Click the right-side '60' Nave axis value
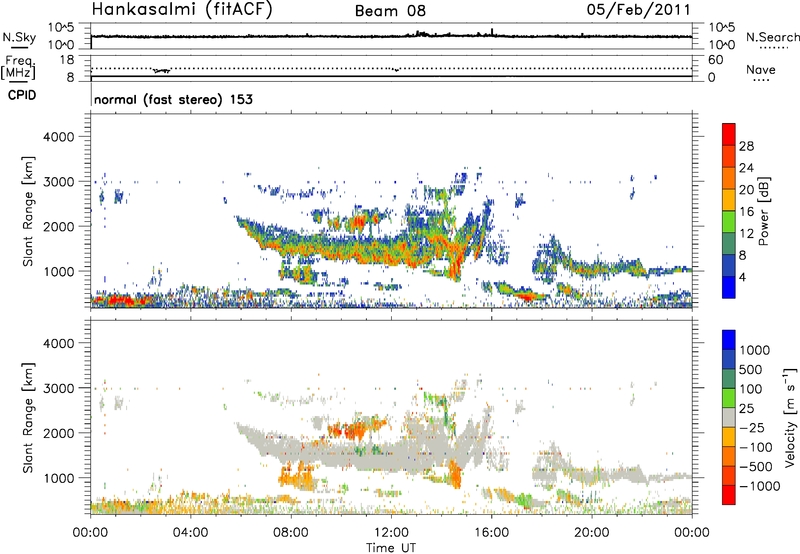The image size is (800, 554). point(716,60)
